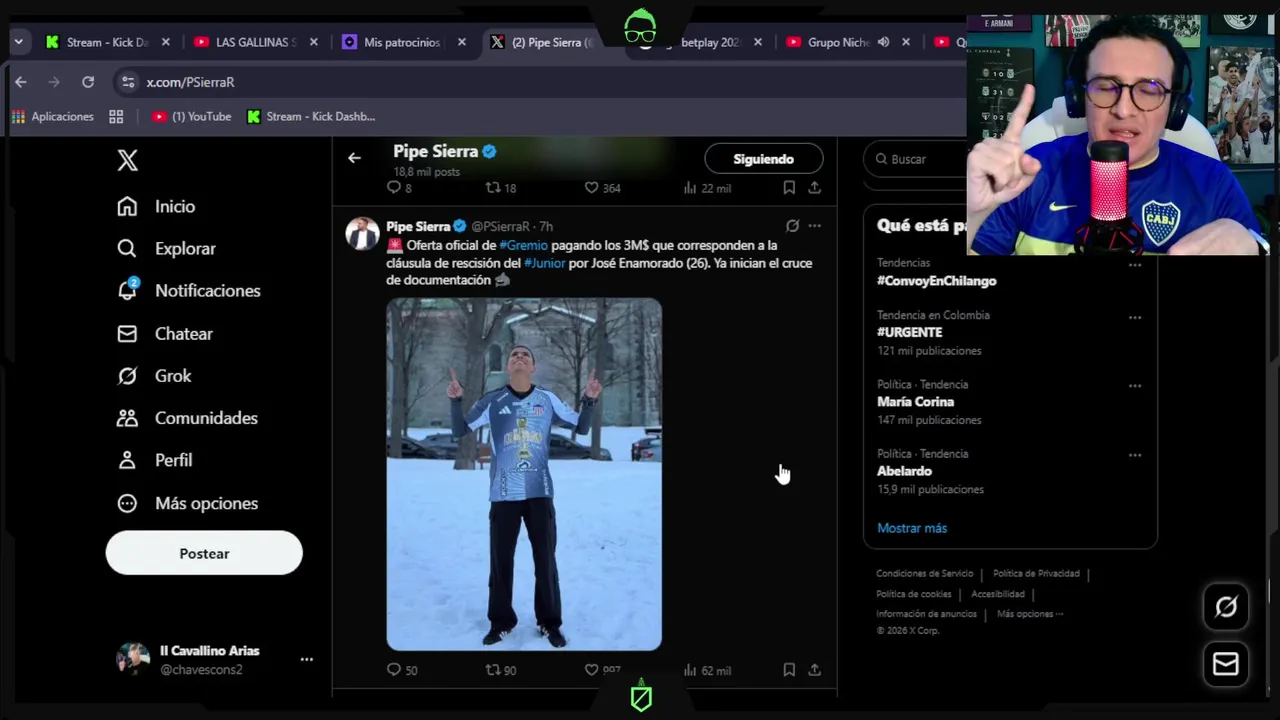Open account menu for Il Cavallino Arias
Screen dimensions: 1280x720
(x=215, y=659)
